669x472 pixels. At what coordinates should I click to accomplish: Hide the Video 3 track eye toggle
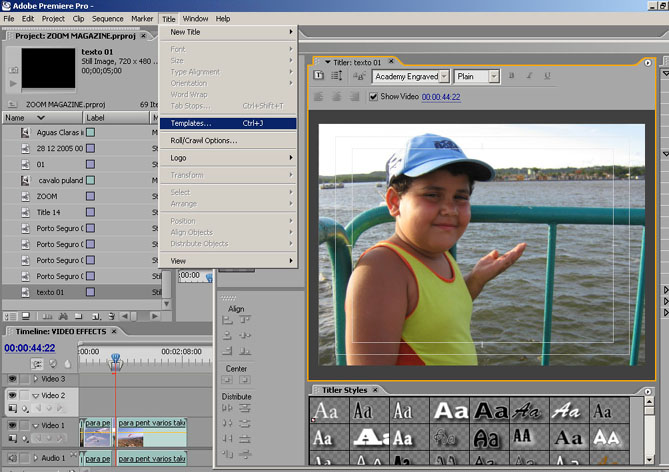13,379
